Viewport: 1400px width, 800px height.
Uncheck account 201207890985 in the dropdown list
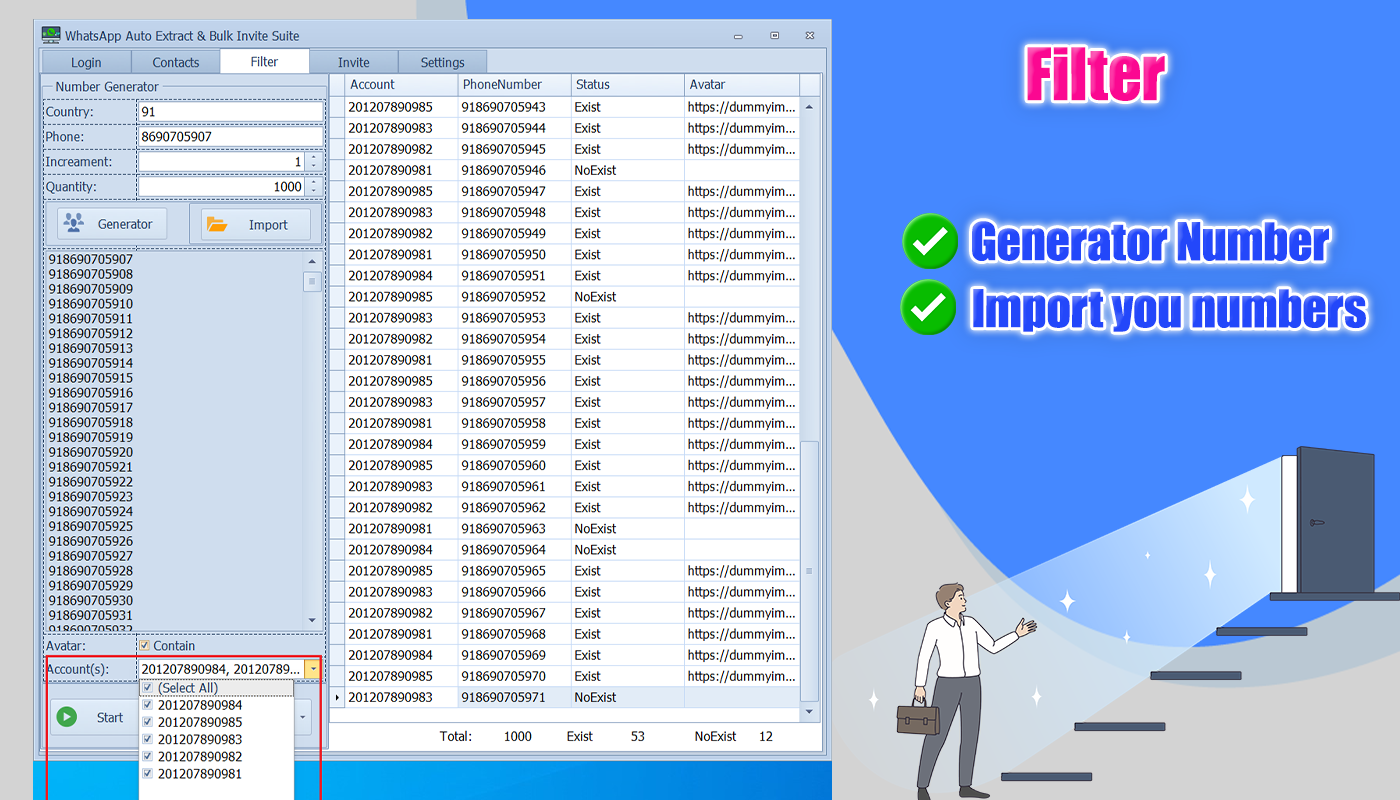tap(148, 722)
